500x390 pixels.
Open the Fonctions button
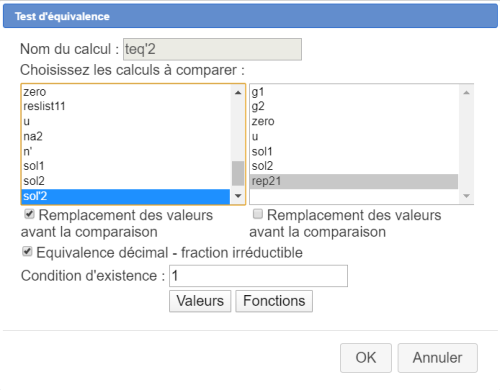click(274, 301)
